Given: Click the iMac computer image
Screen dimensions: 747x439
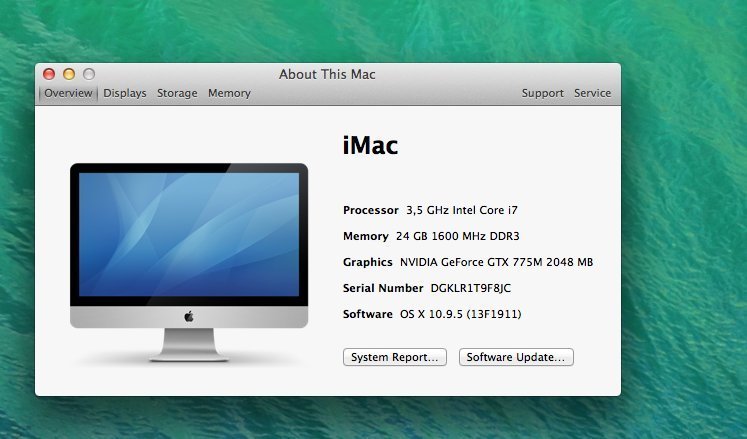Looking at the screenshot, I should coord(189,262).
